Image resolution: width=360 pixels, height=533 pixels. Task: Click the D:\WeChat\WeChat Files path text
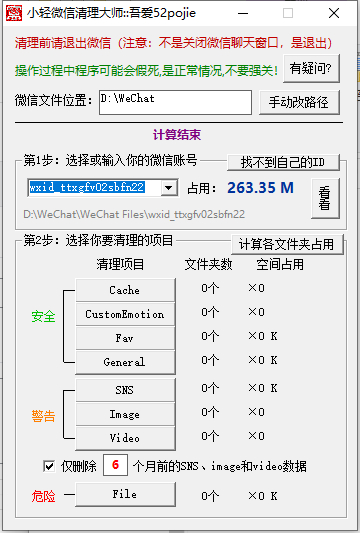tap(134, 214)
